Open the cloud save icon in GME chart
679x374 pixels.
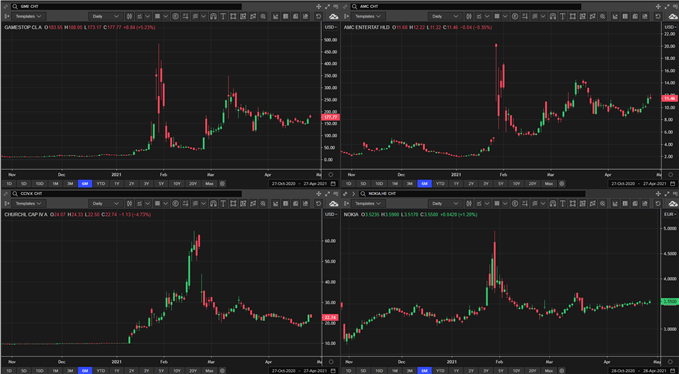[x=333, y=16]
